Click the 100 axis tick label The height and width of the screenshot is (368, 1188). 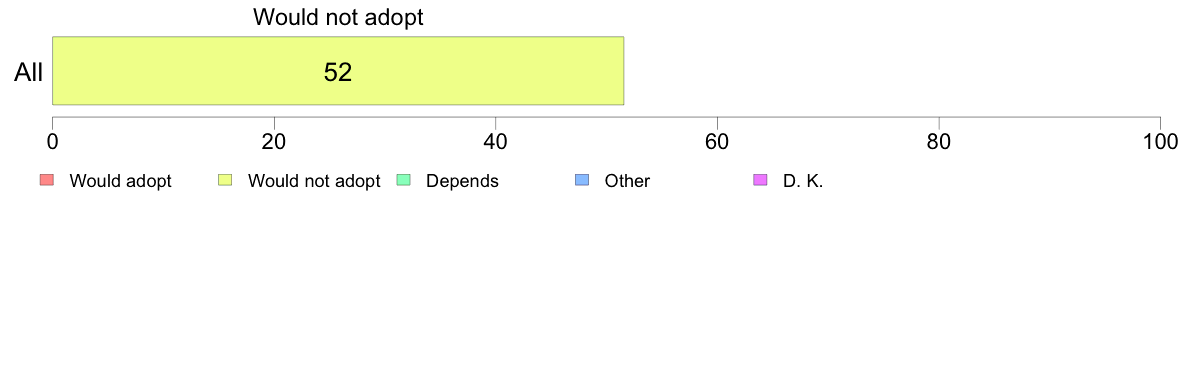1160,141
